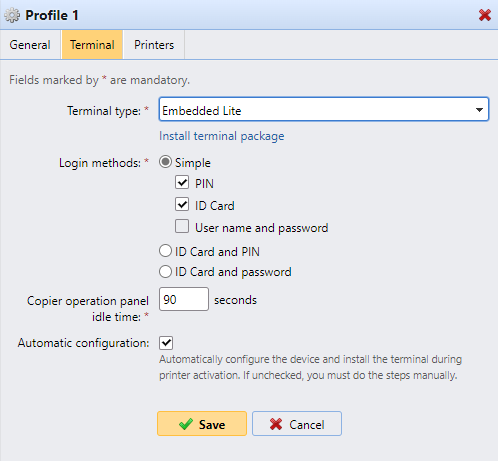Select the Simple login method radio button

(165, 162)
